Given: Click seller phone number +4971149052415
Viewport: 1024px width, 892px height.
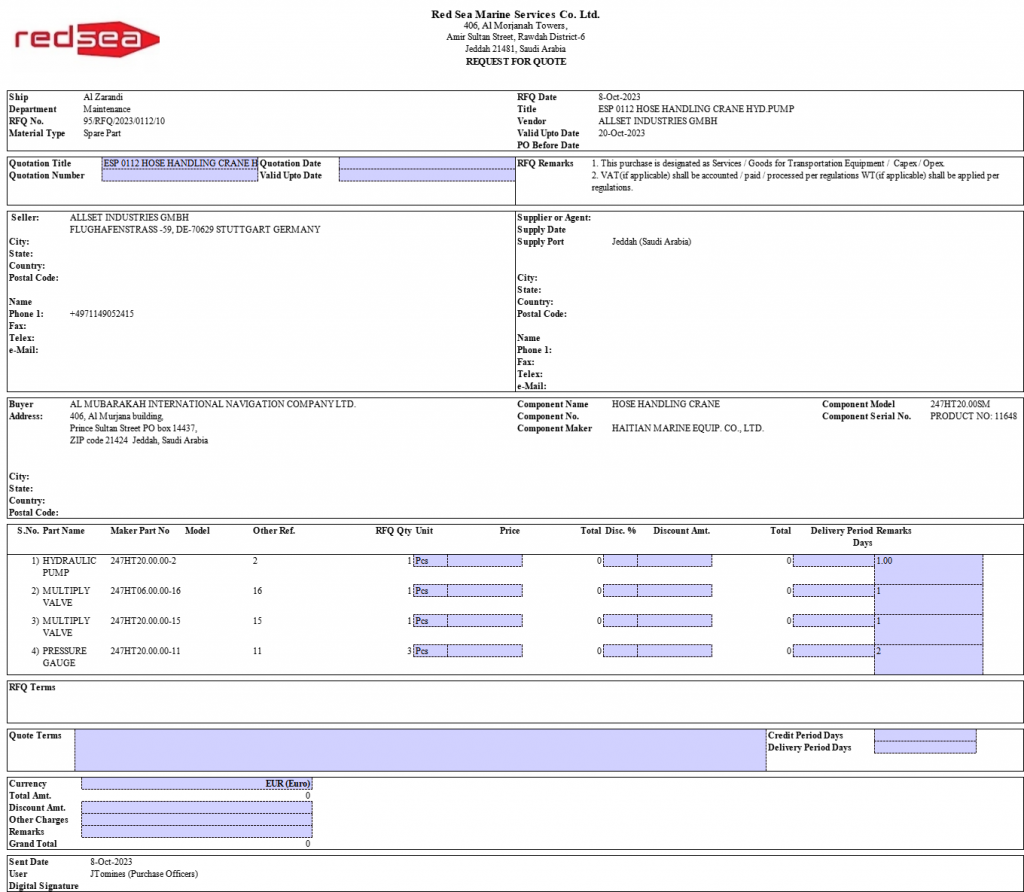Looking at the screenshot, I should [102, 314].
